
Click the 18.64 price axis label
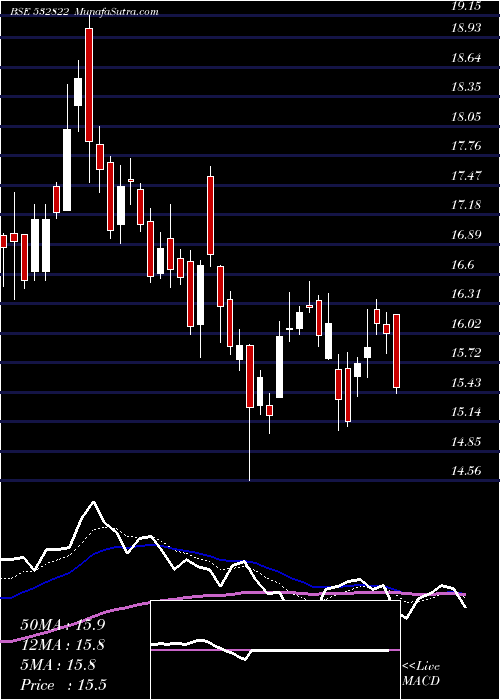coord(467,57)
